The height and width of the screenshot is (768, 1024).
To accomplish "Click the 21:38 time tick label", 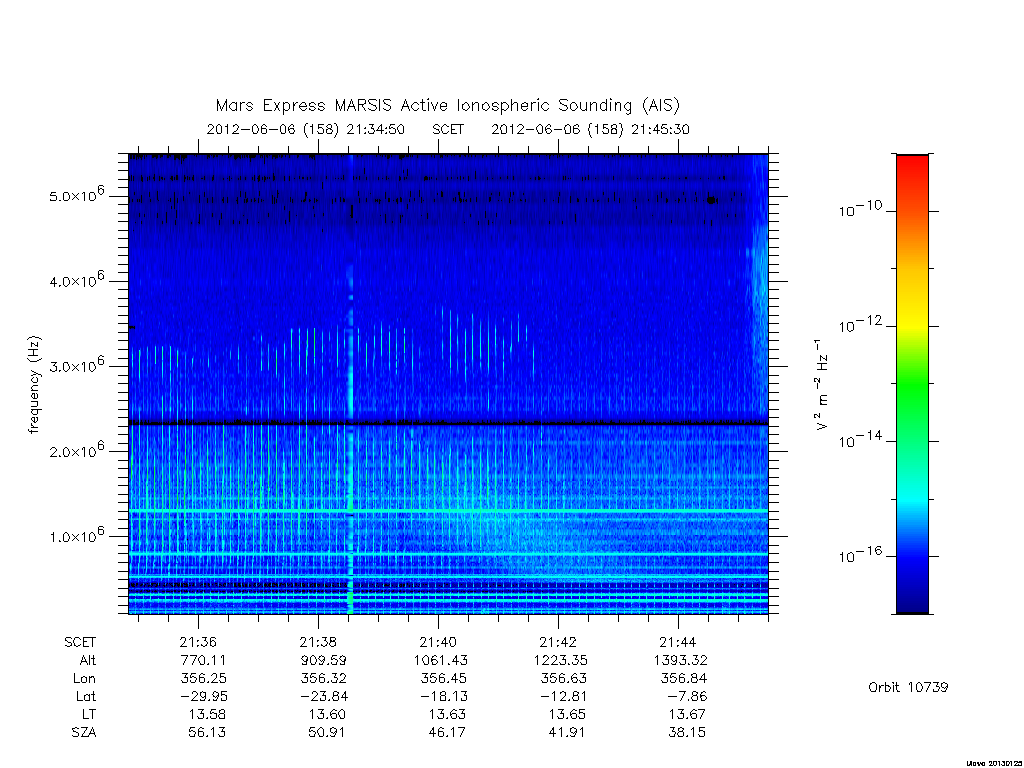I will pos(318,642).
